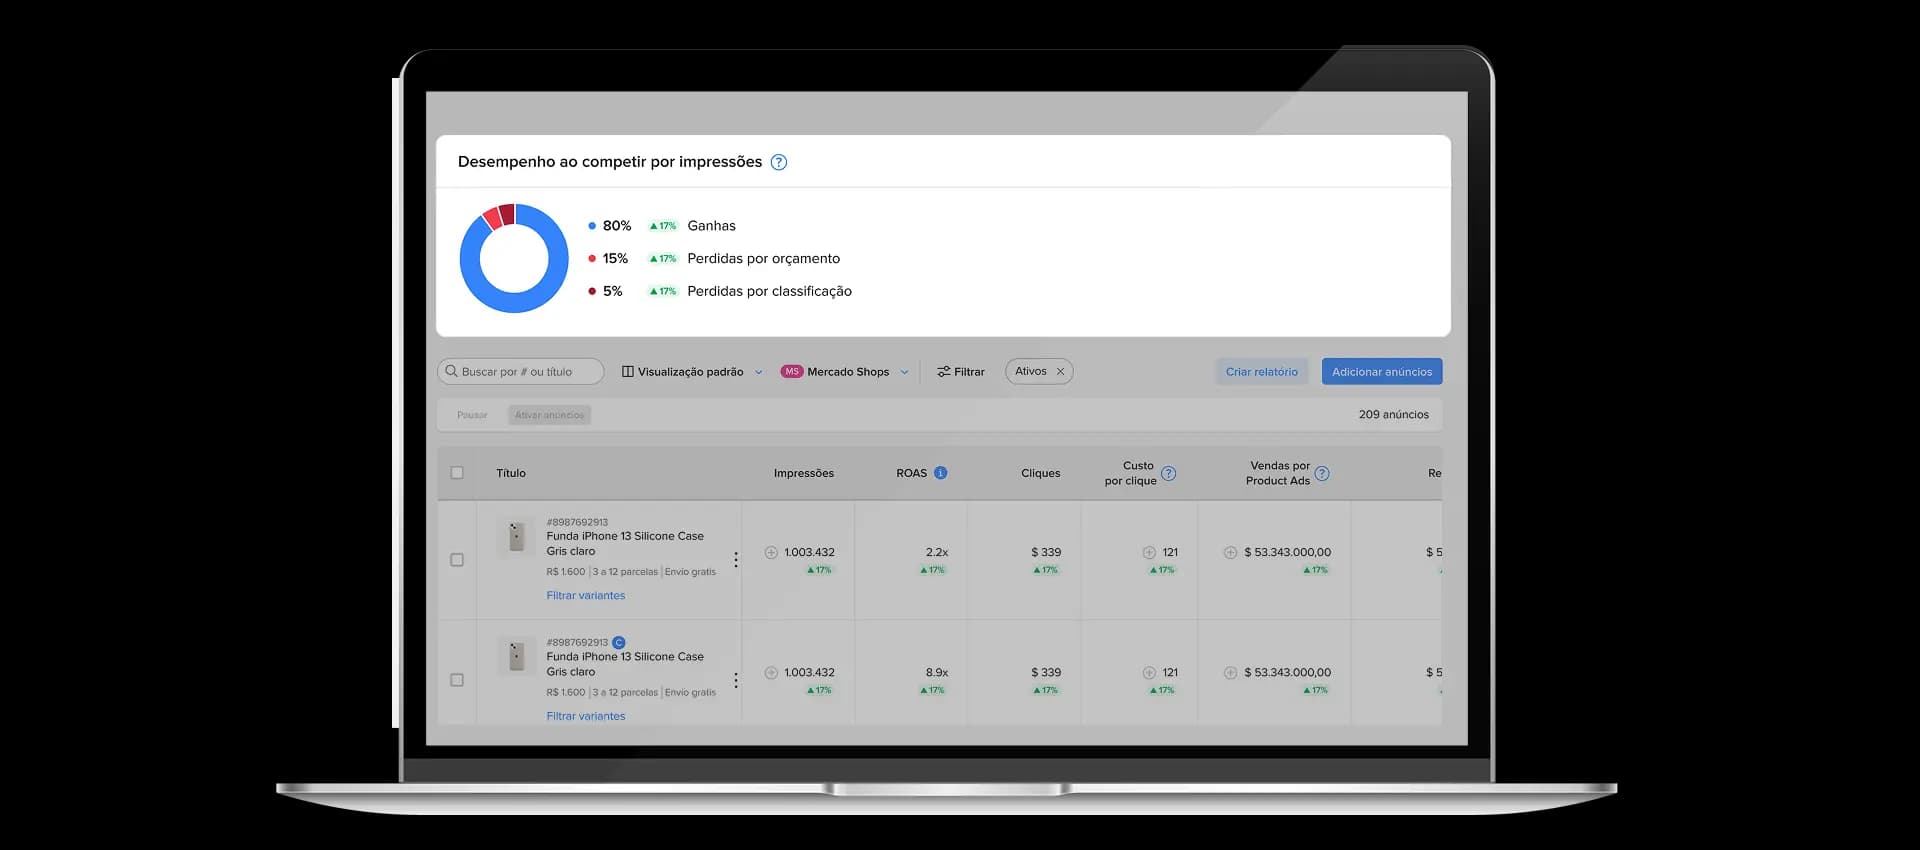Open help icon for Vendas por Product Ads
This screenshot has width=1920, height=850.
pyautogui.click(x=1322, y=473)
